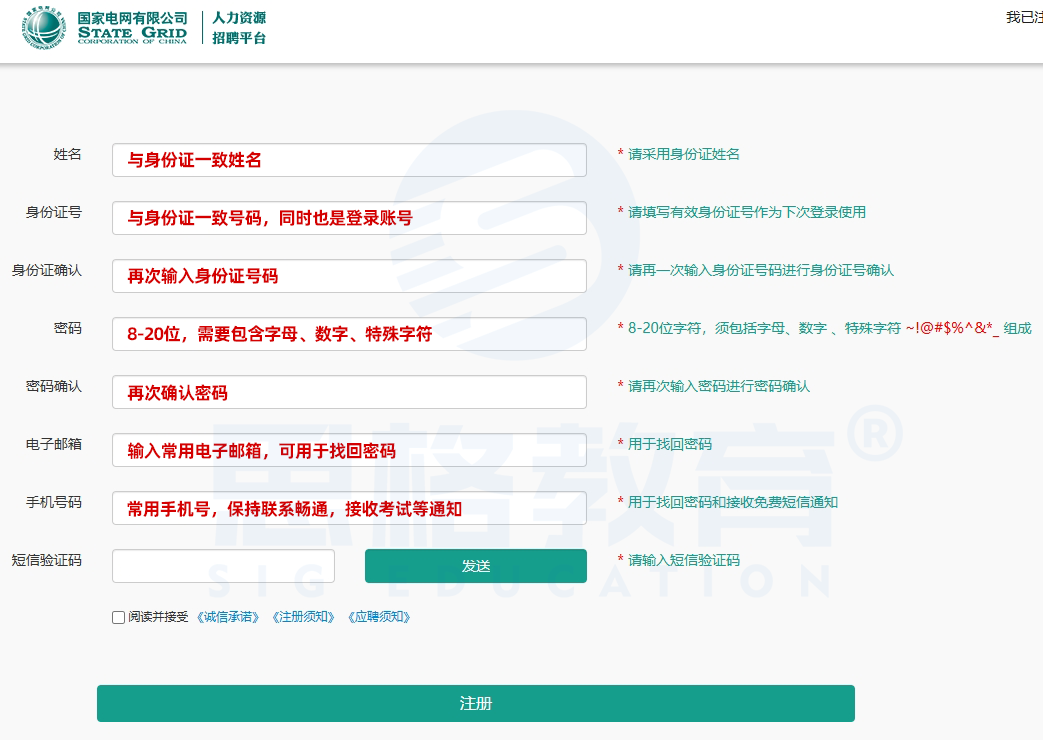Focus the 身份证号 ID number field
1043x740 pixels.
coord(349,218)
